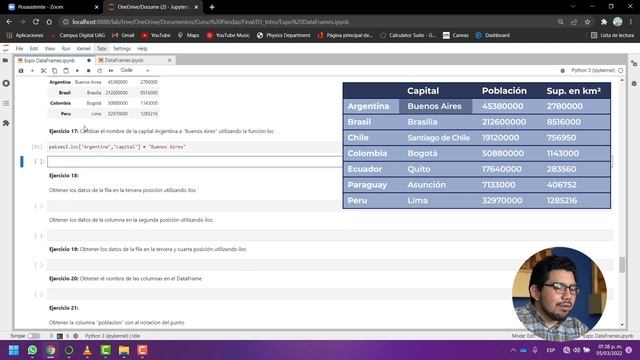Screen dimensions: 640x360
Task: Go to Chrome home page icon
Action: pos(49,22)
